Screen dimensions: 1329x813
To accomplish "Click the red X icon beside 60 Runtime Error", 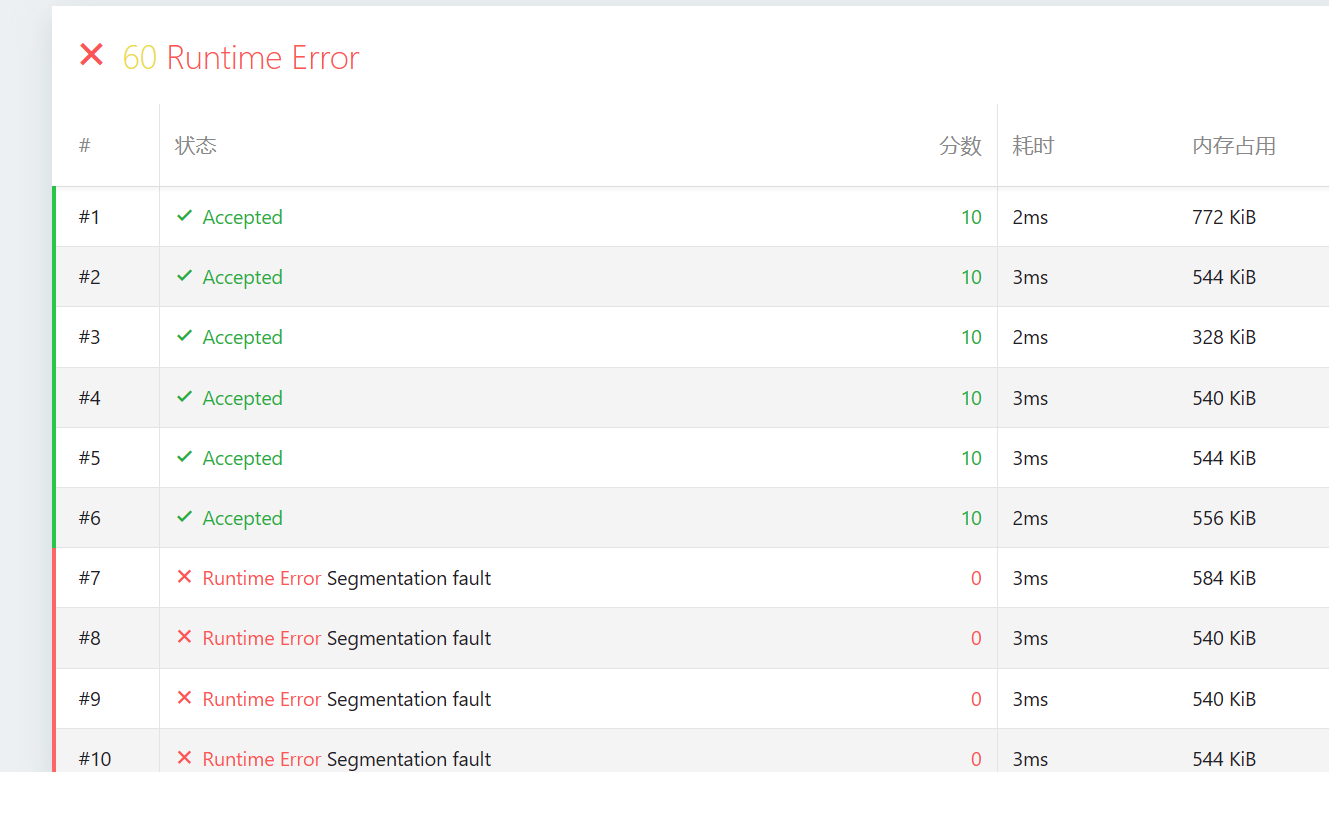I will (x=91, y=56).
